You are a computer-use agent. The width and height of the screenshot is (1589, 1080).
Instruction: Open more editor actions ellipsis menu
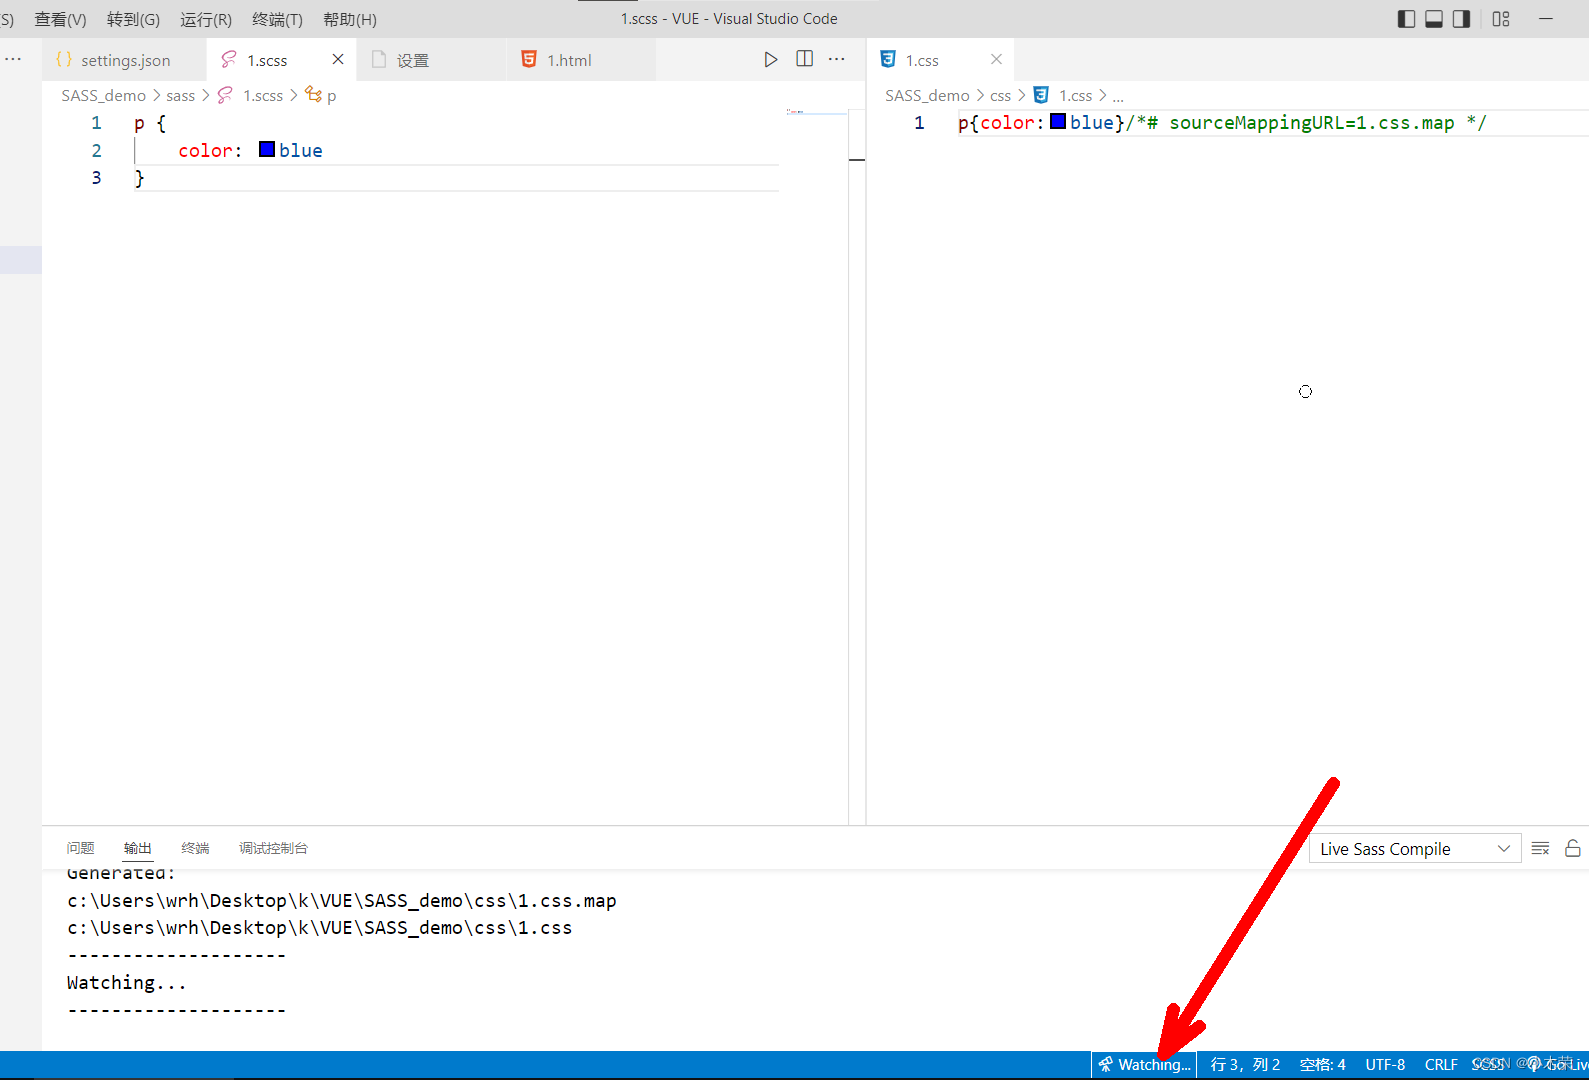tap(837, 59)
